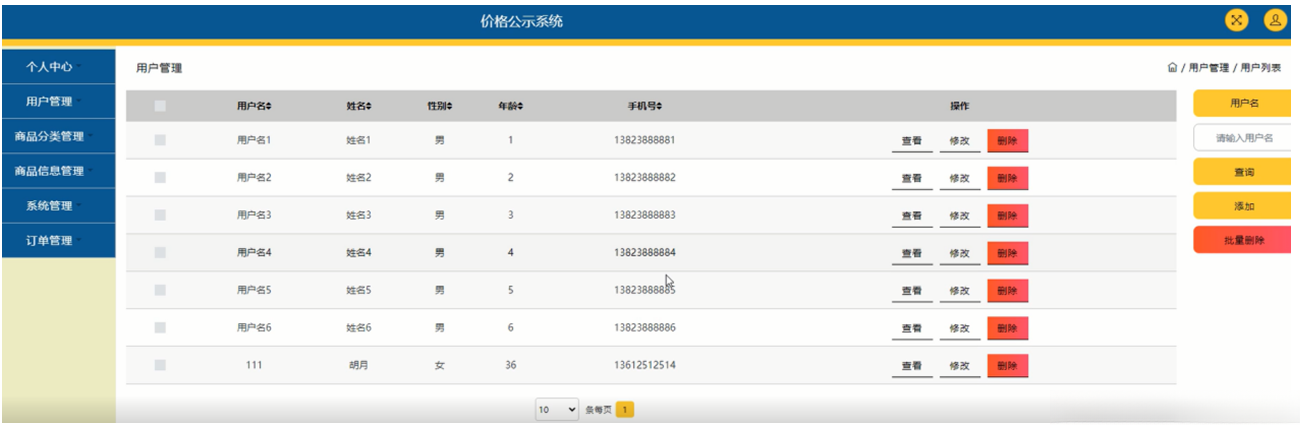Click 查看 for user 111 row
Image resolution: width=1300 pixels, height=425 pixels.
point(911,367)
